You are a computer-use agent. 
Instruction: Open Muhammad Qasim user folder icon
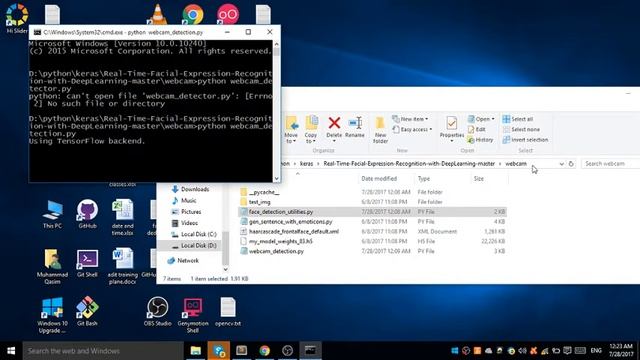pyautogui.click(x=52, y=266)
